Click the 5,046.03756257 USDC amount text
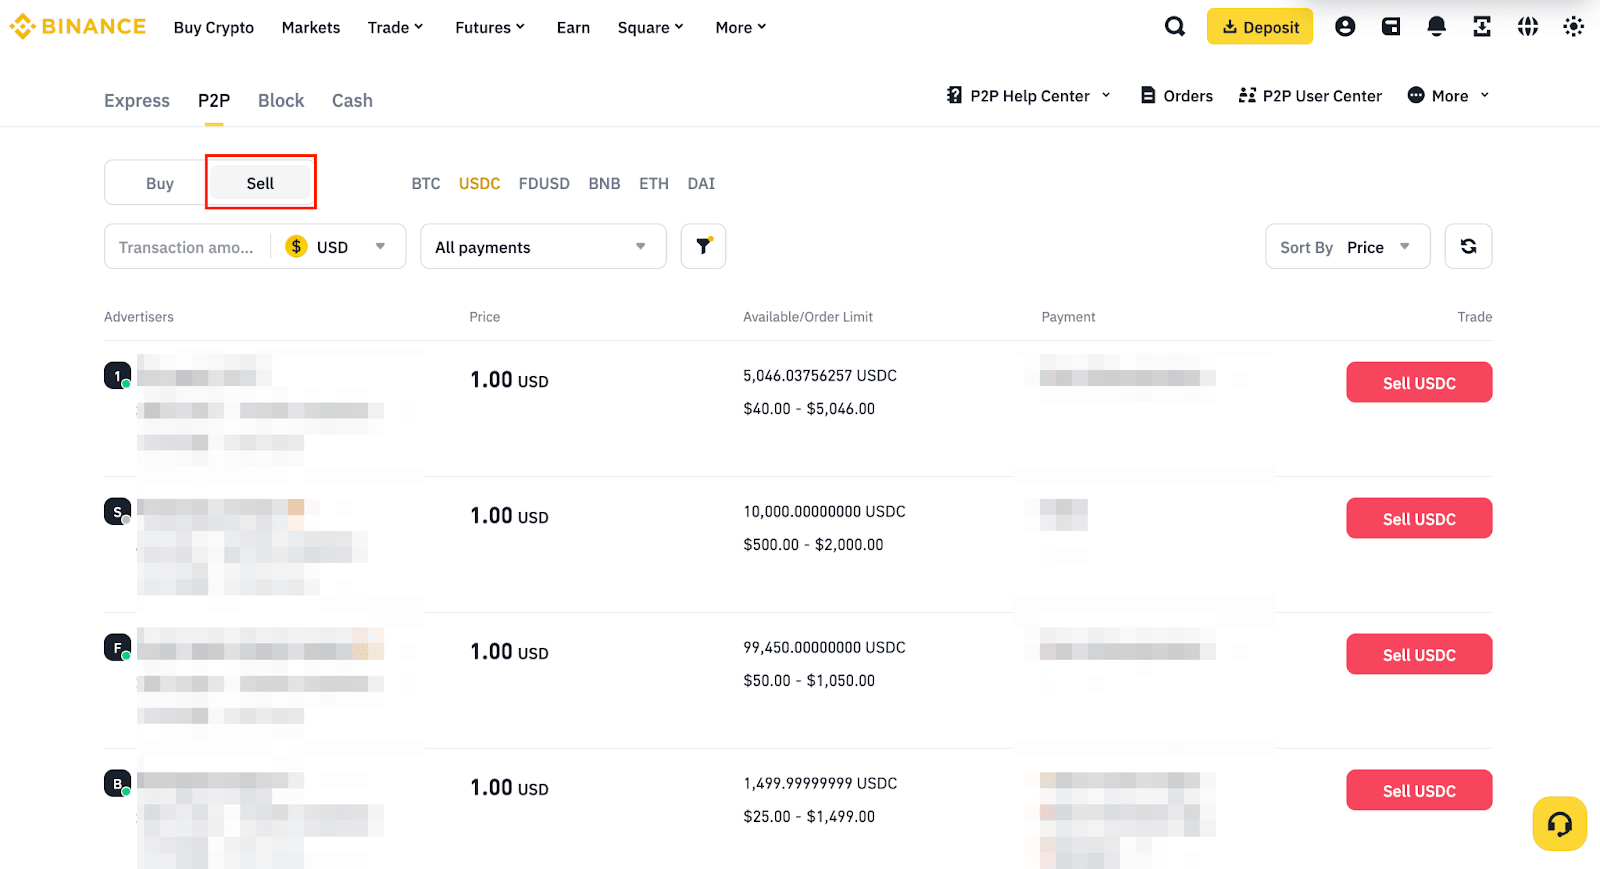Screen dimensions: 1600x869 [820, 375]
